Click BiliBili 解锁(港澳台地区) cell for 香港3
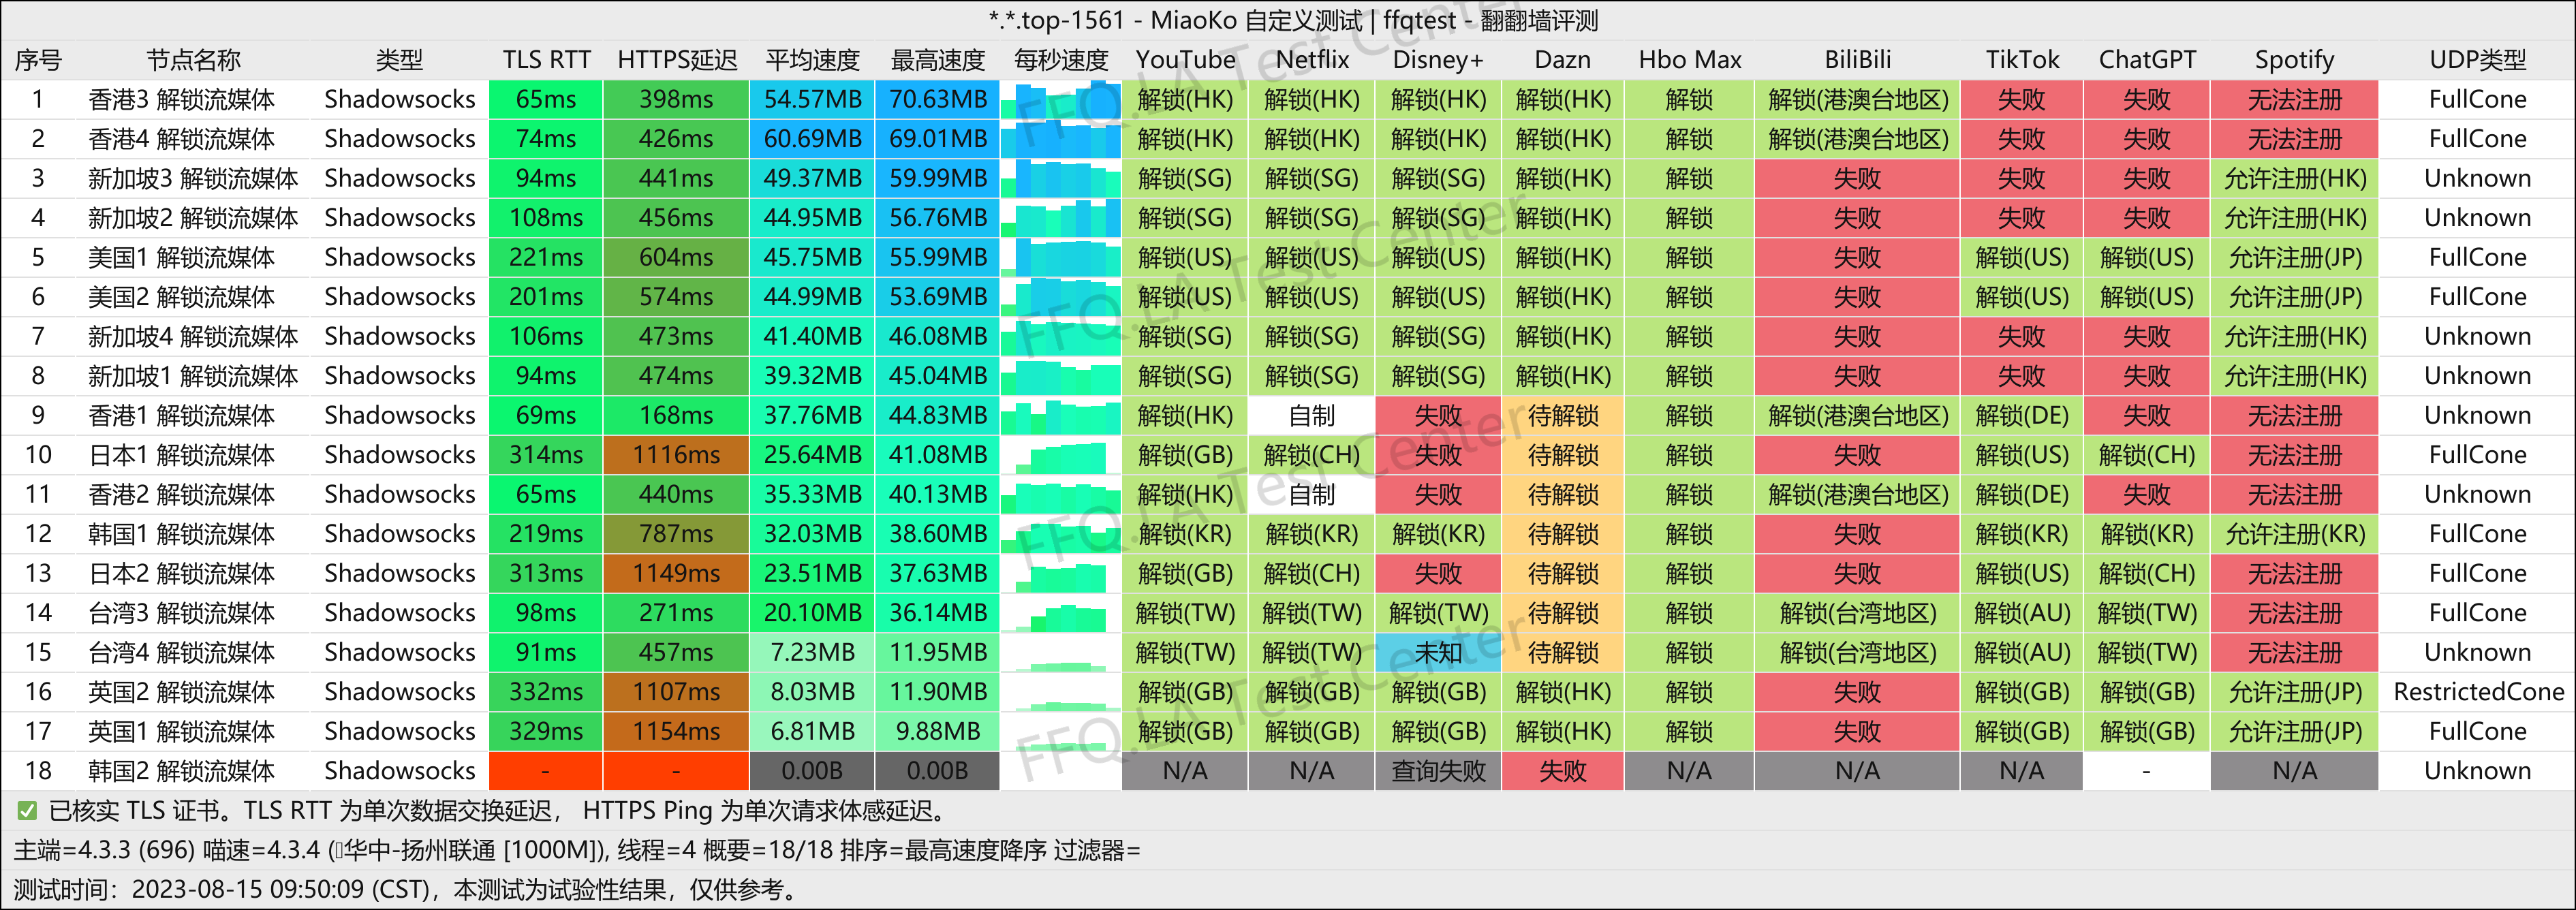This screenshot has height=910, width=2576. [1858, 100]
